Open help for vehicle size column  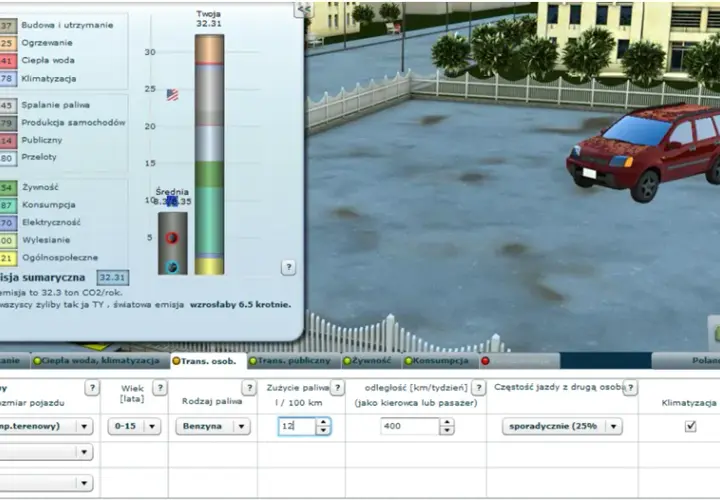pos(92,388)
